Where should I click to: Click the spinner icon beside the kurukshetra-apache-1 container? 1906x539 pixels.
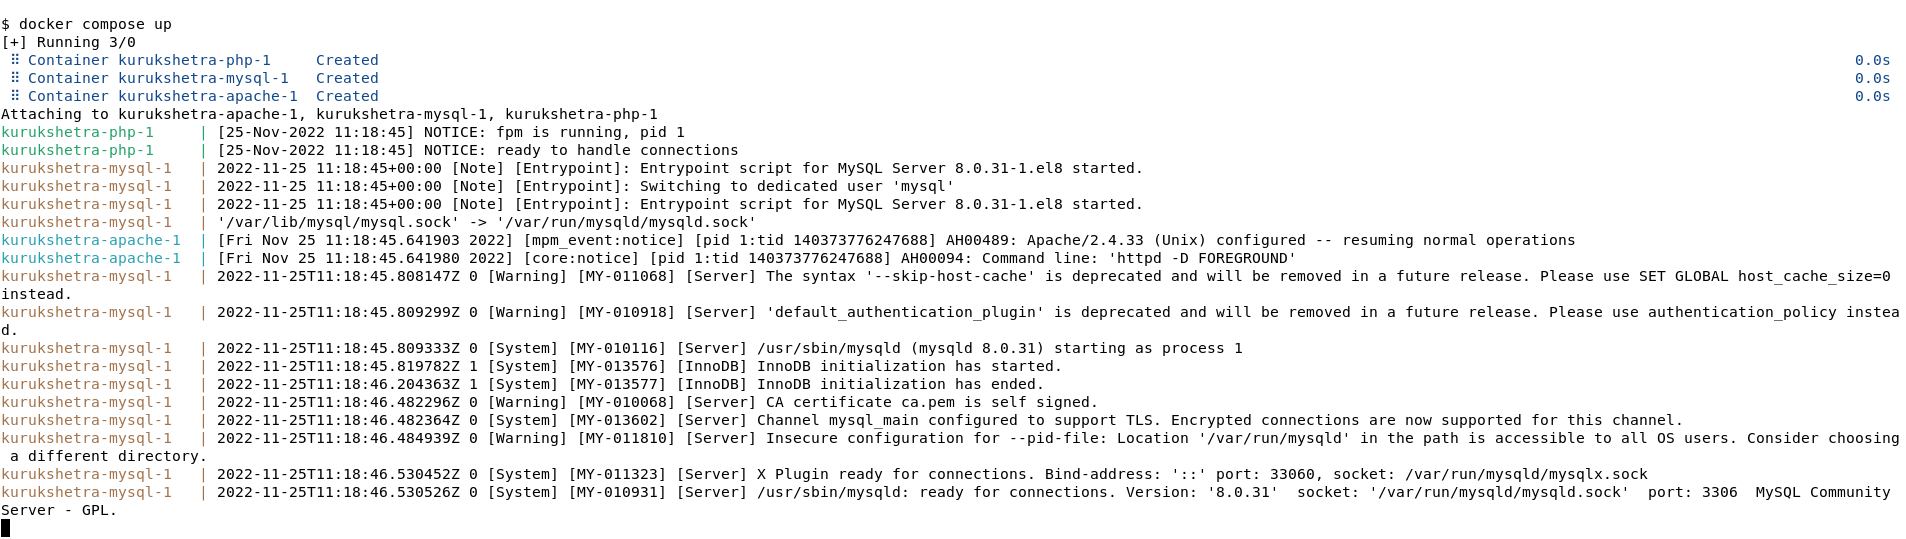[x=15, y=96]
